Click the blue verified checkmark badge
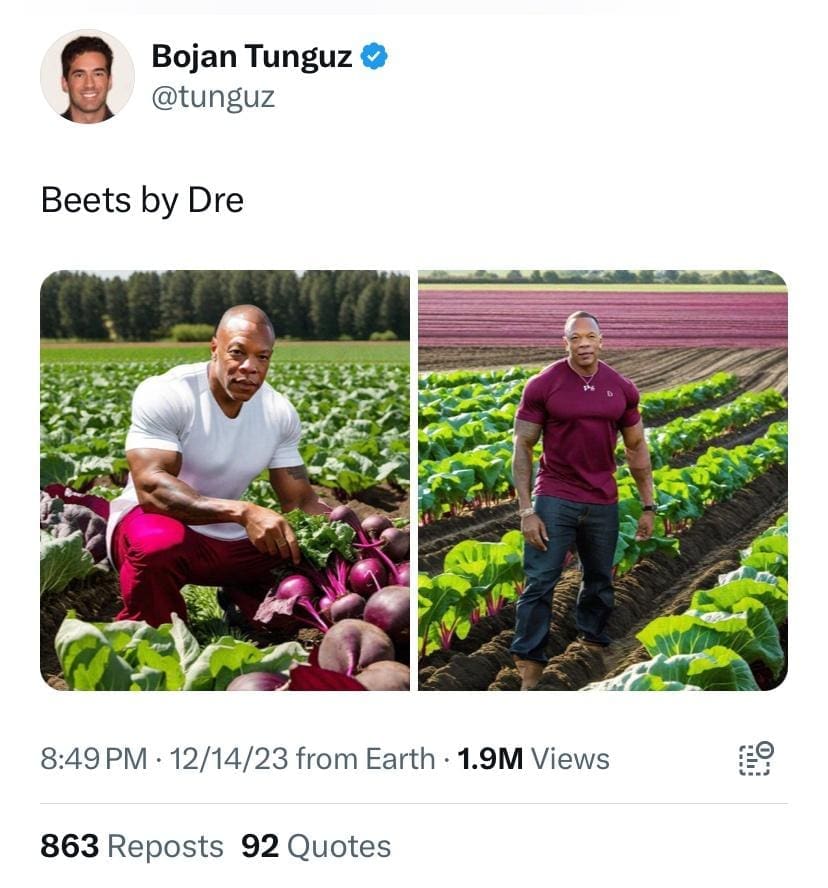This screenshot has height=888, width=828. pos(374,58)
